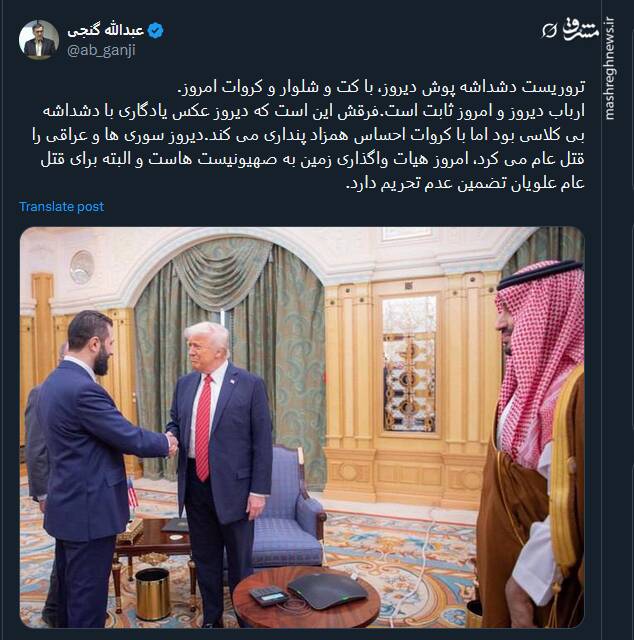Click the handshake in the photo
This screenshot has height=640, width=634.
tap(172, 442)
